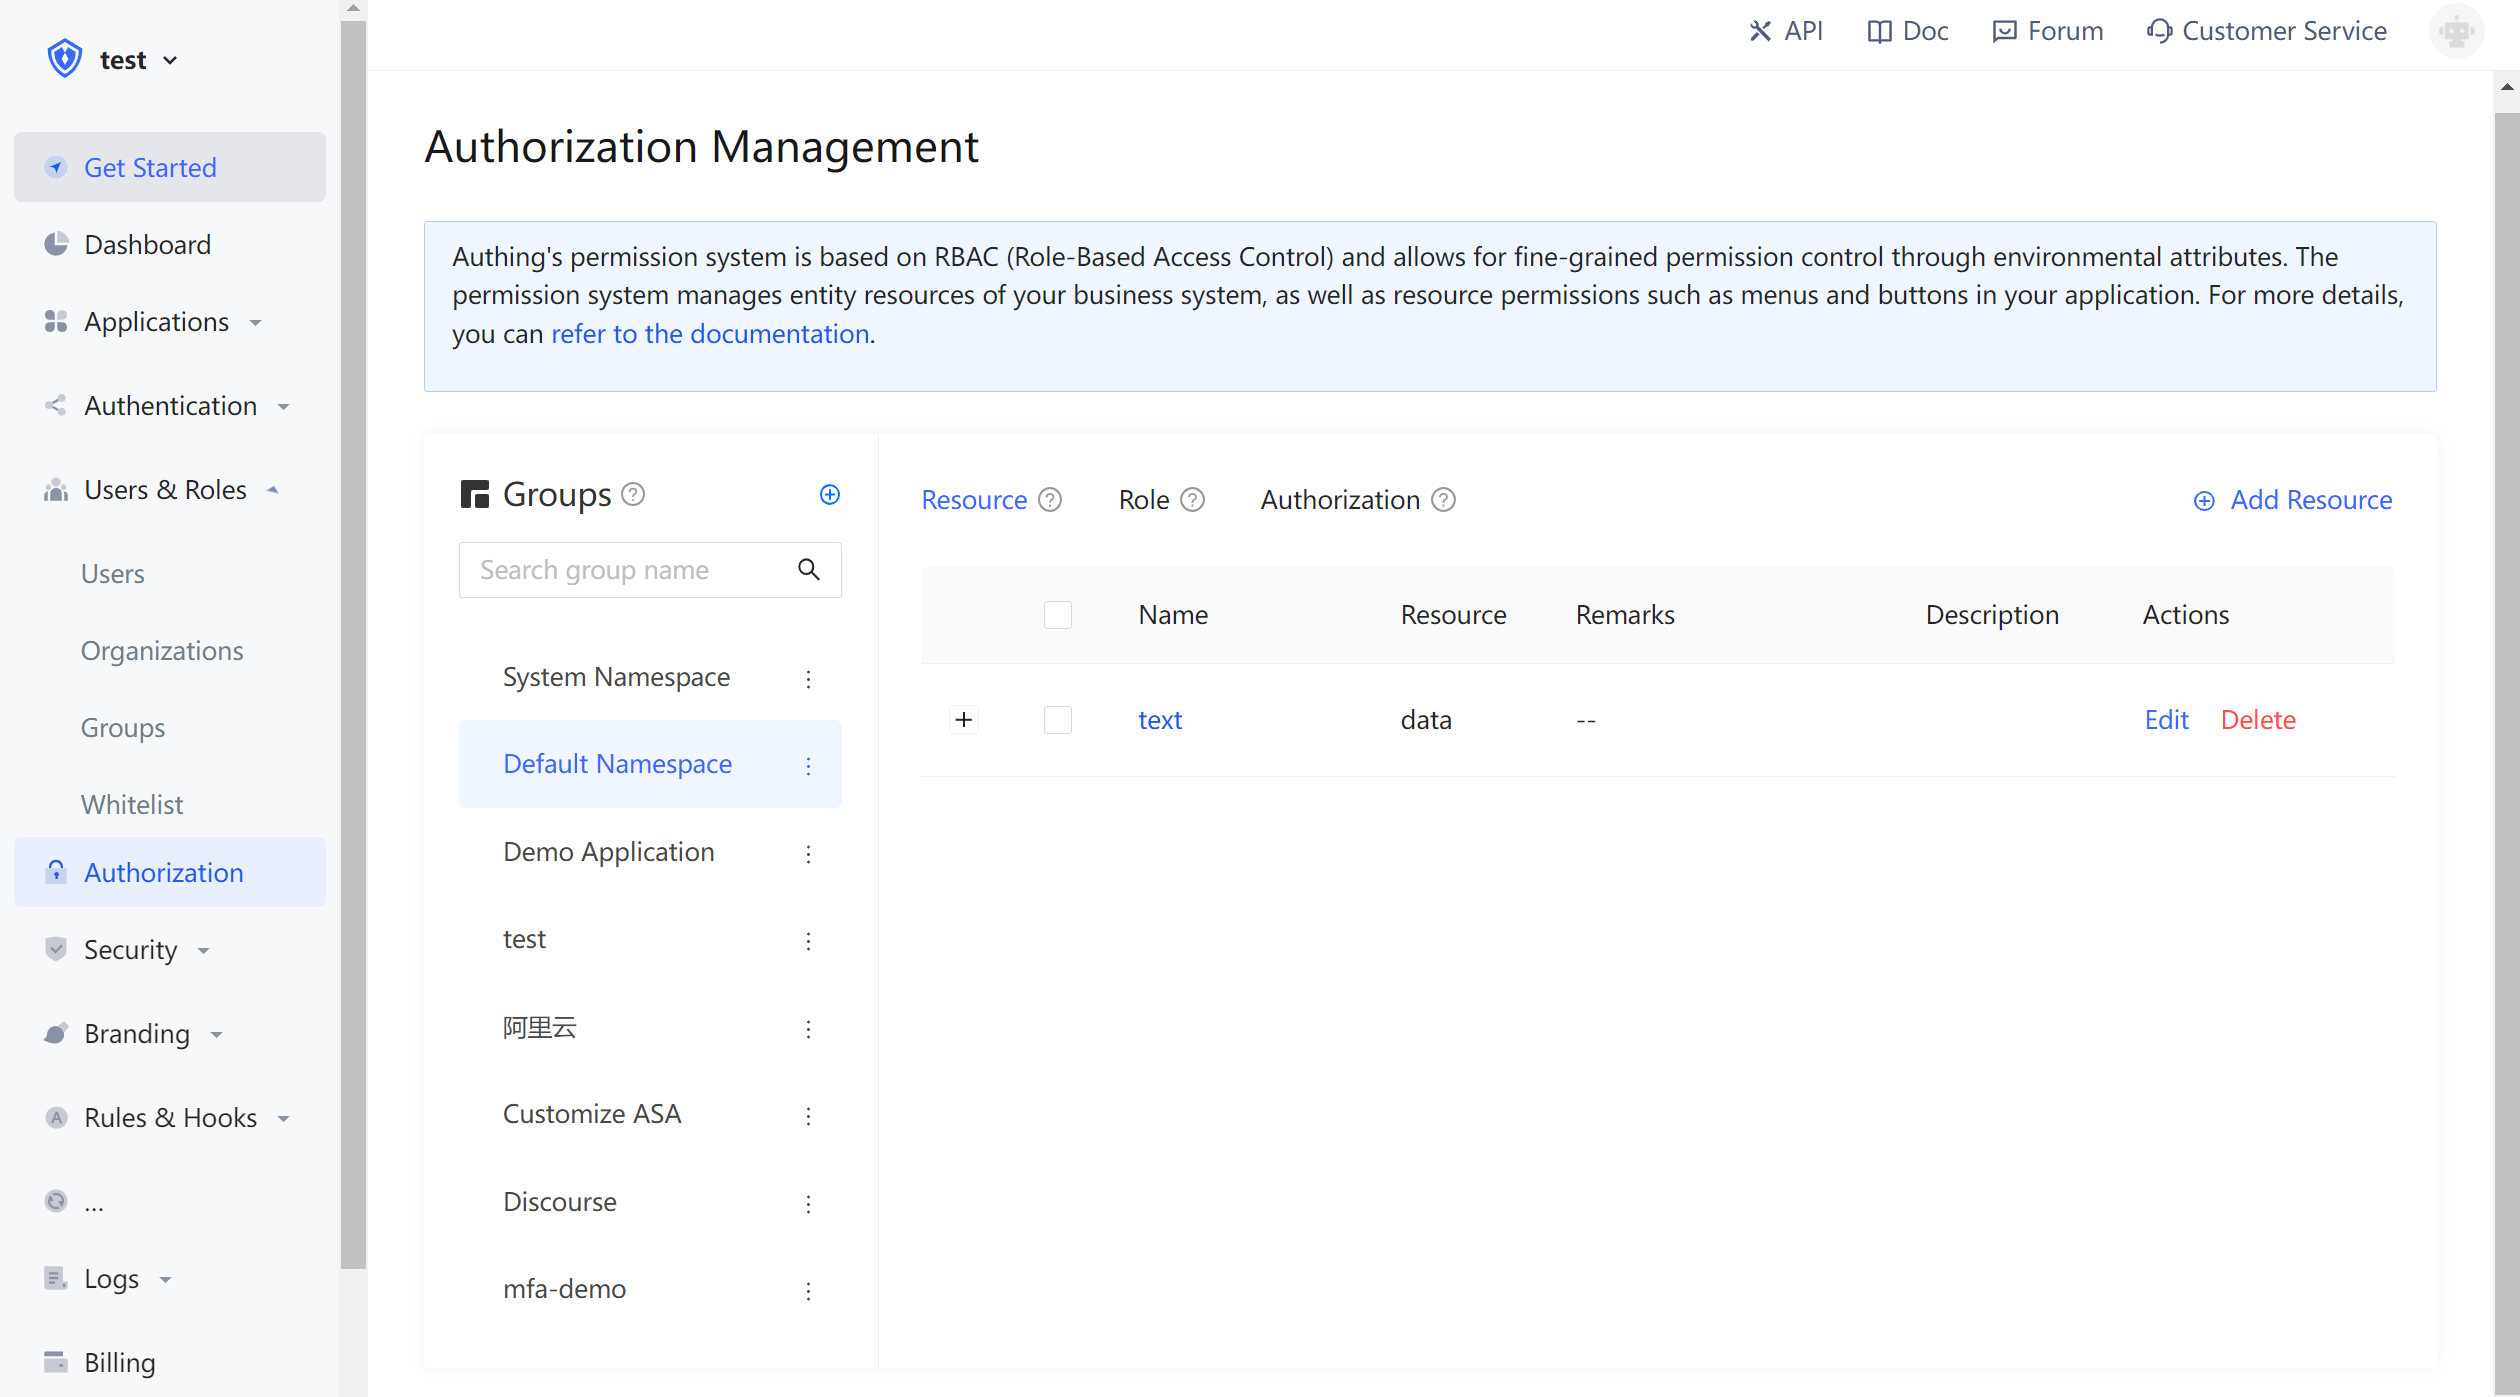Screen dimensions: 2520x1397
Task: Click the help icon beside Role tab
Action: click(1192, 500)
